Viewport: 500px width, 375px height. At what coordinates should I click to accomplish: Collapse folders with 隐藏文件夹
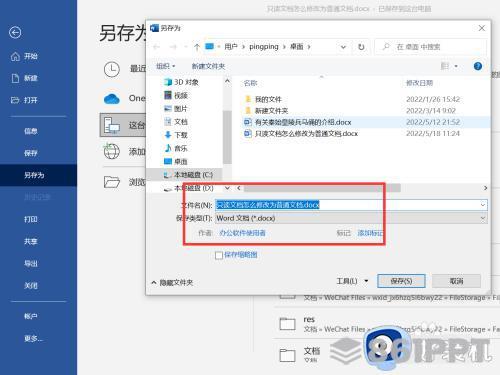click(x=173, y=283)
